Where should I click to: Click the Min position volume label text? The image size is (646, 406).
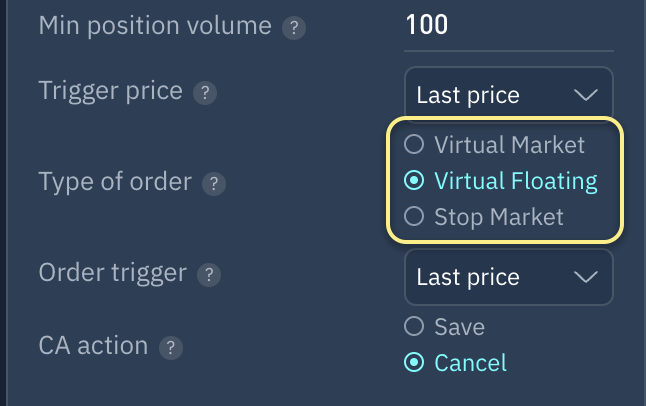pos(154,26)
